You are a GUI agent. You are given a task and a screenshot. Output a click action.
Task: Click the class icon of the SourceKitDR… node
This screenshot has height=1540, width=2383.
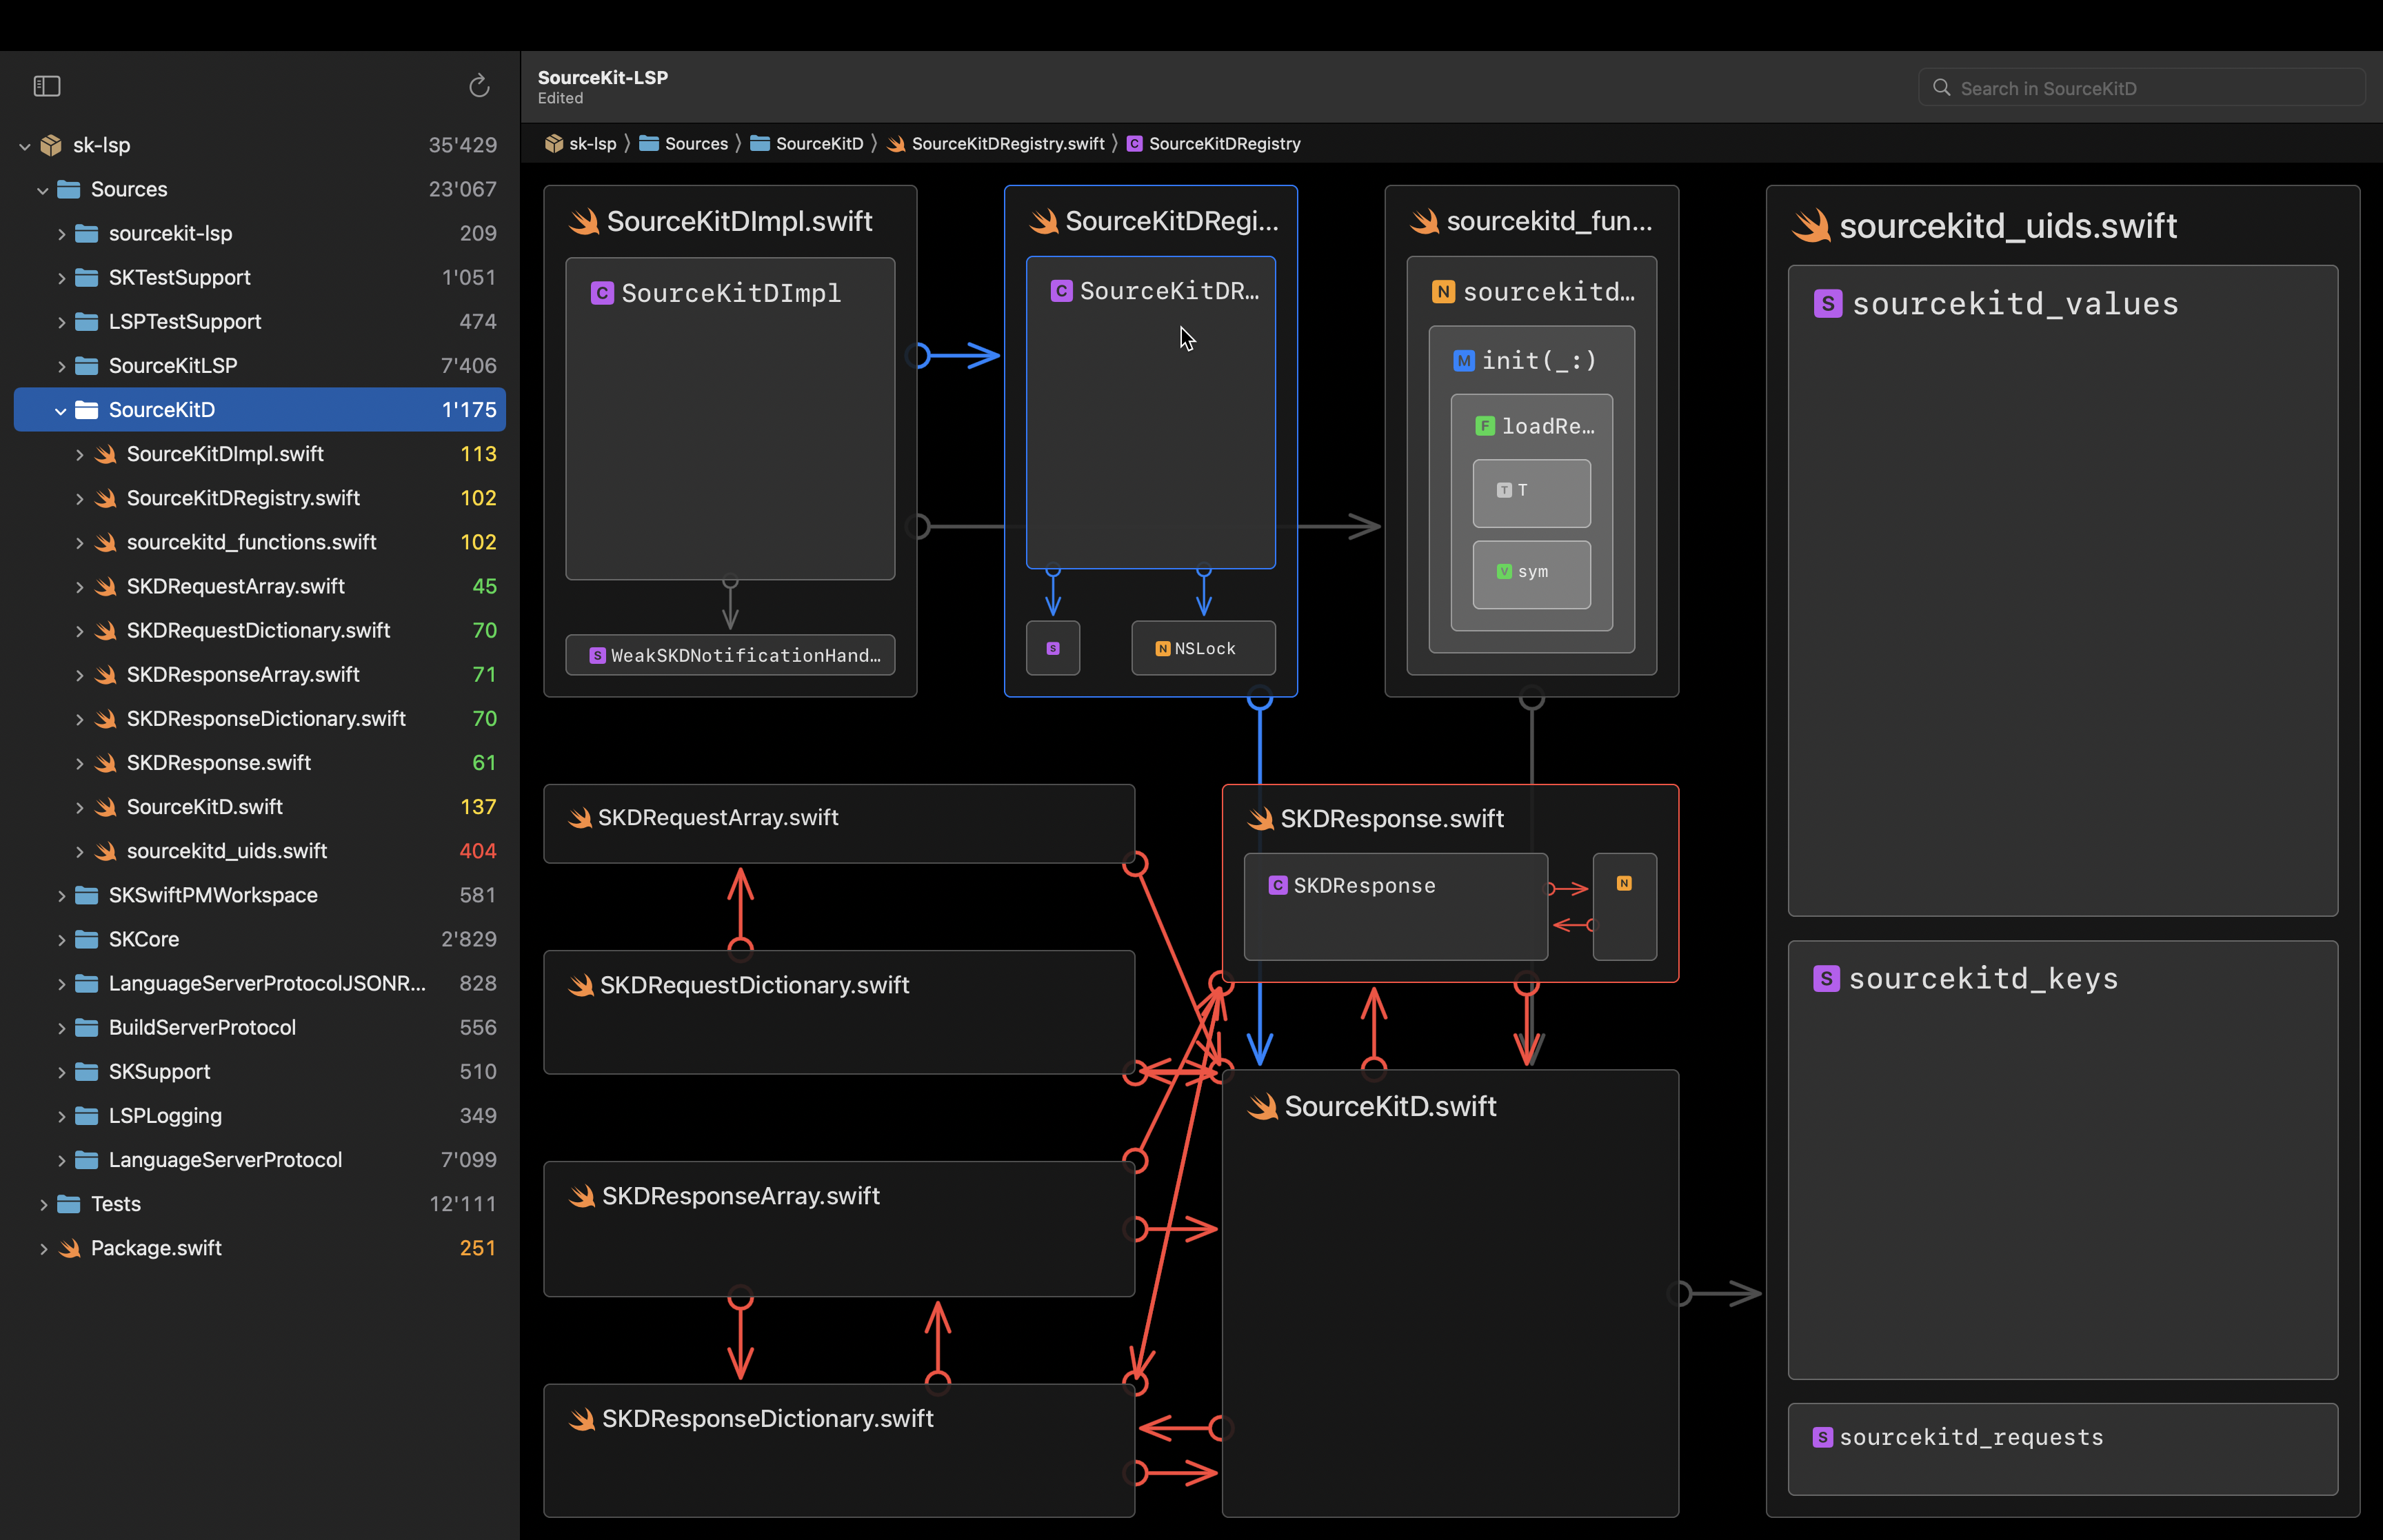click(x=1061, y=291)
